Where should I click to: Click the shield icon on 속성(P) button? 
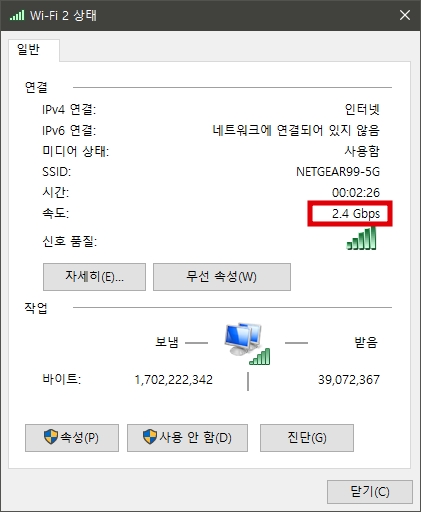51,437
